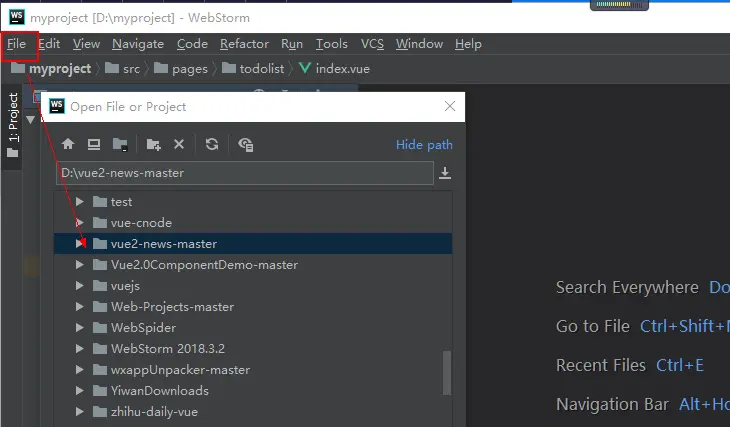Select the Vue2.0ComponentDemo-master folder row
The image size is (730, 427).
click(253, 264)
